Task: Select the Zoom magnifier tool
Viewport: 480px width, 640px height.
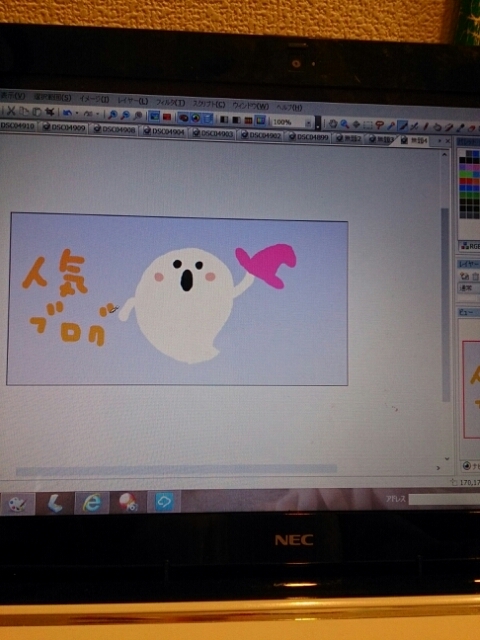Action: [x=344, y=124]
